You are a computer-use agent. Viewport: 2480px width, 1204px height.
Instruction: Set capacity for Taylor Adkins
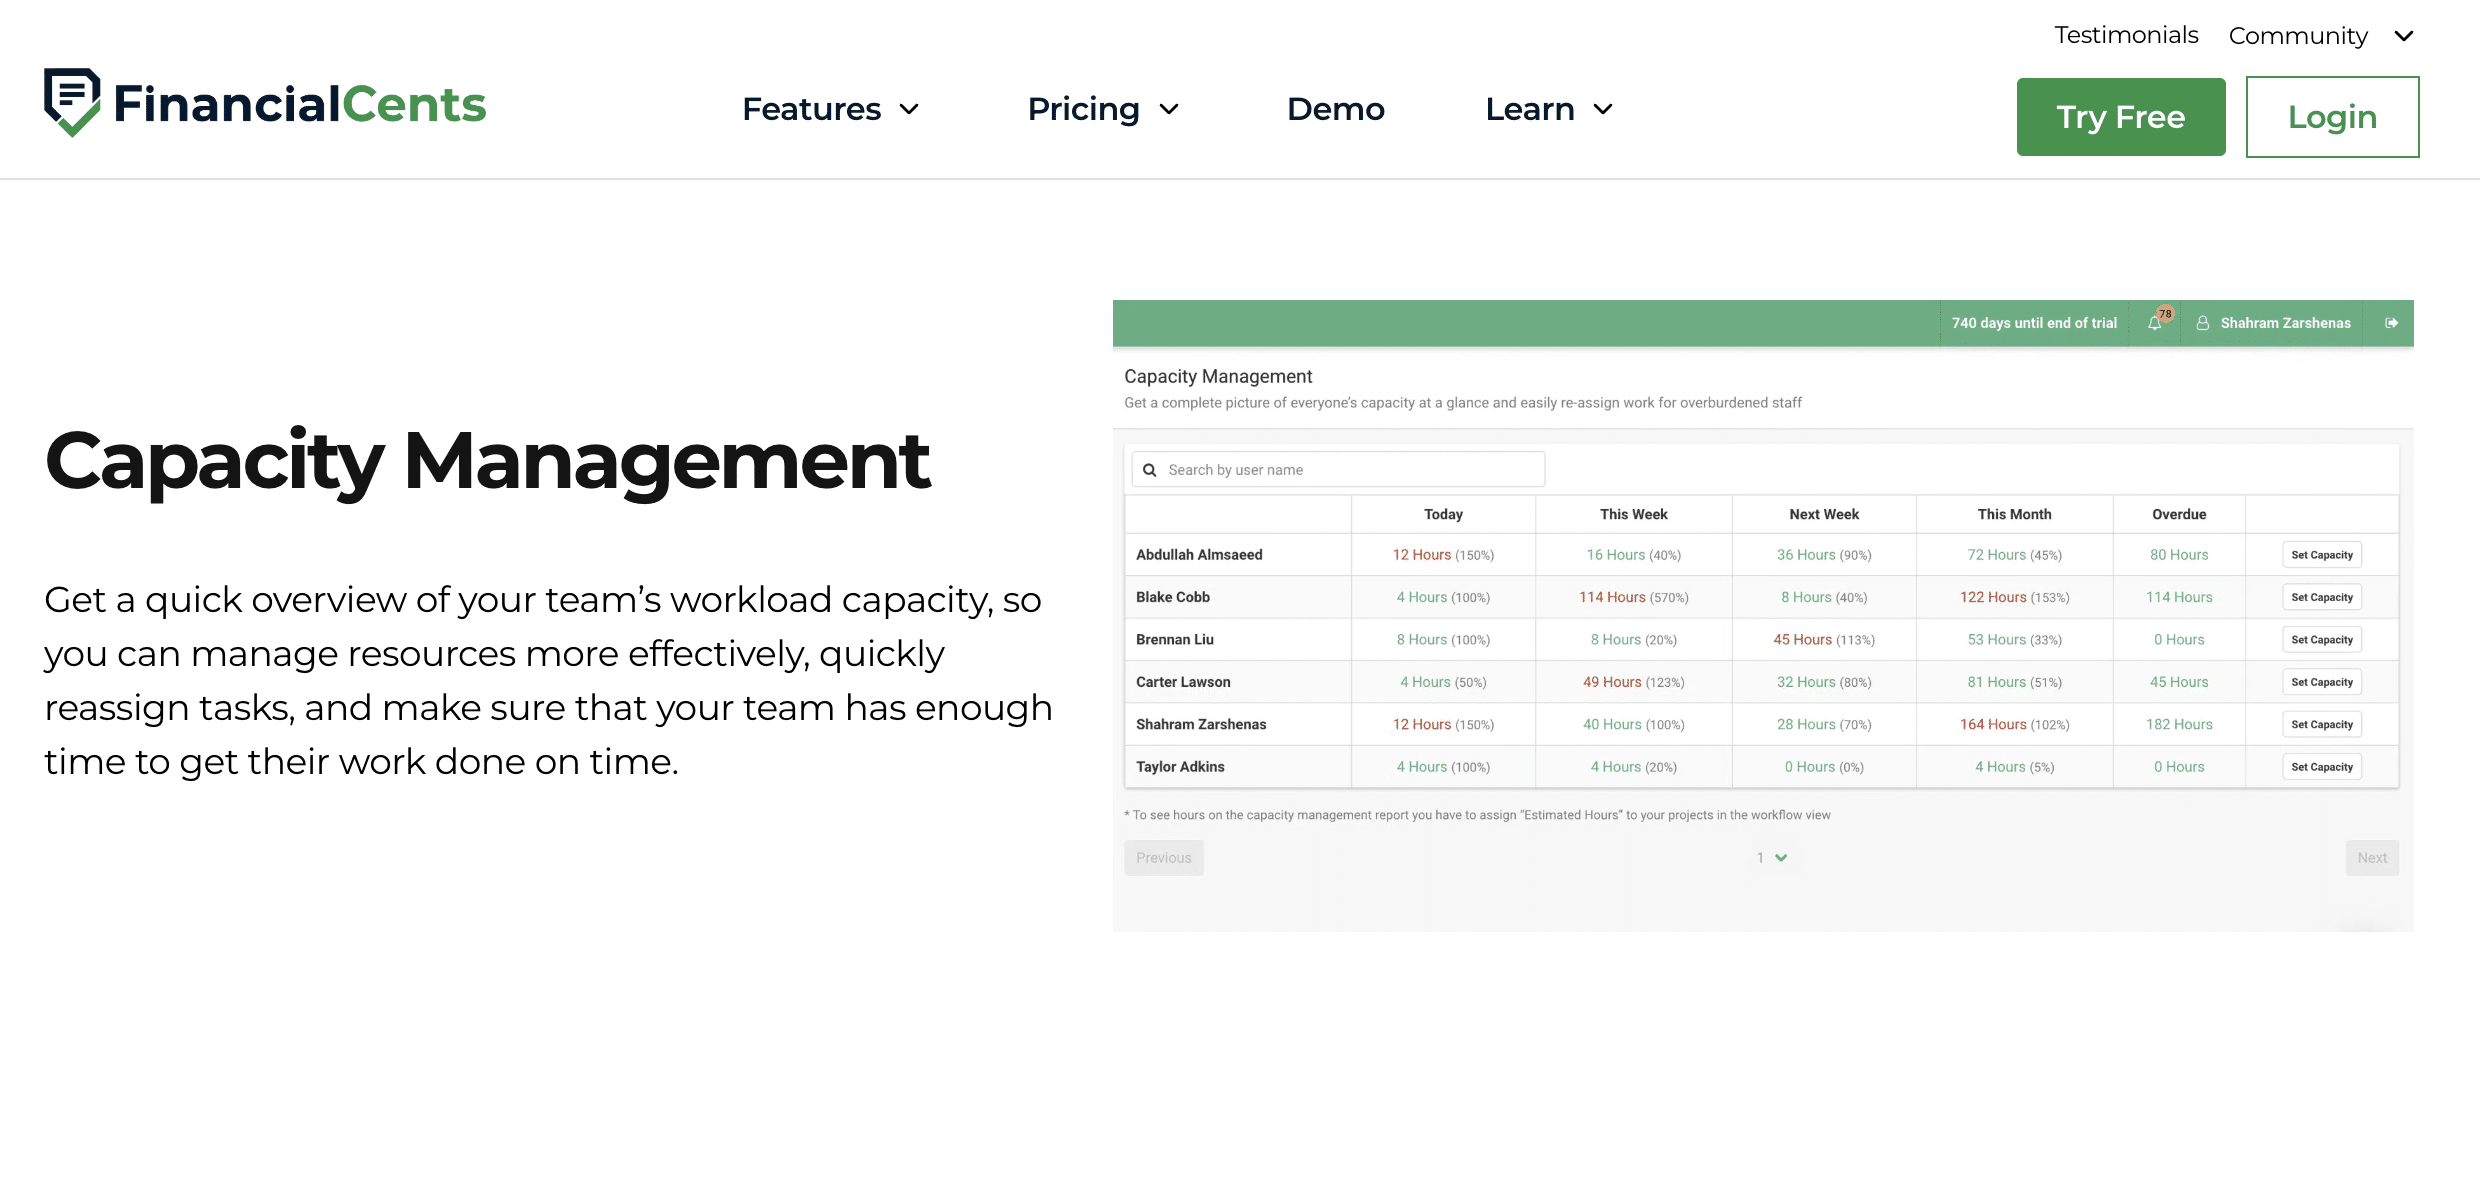click(x=2322, y=767)
